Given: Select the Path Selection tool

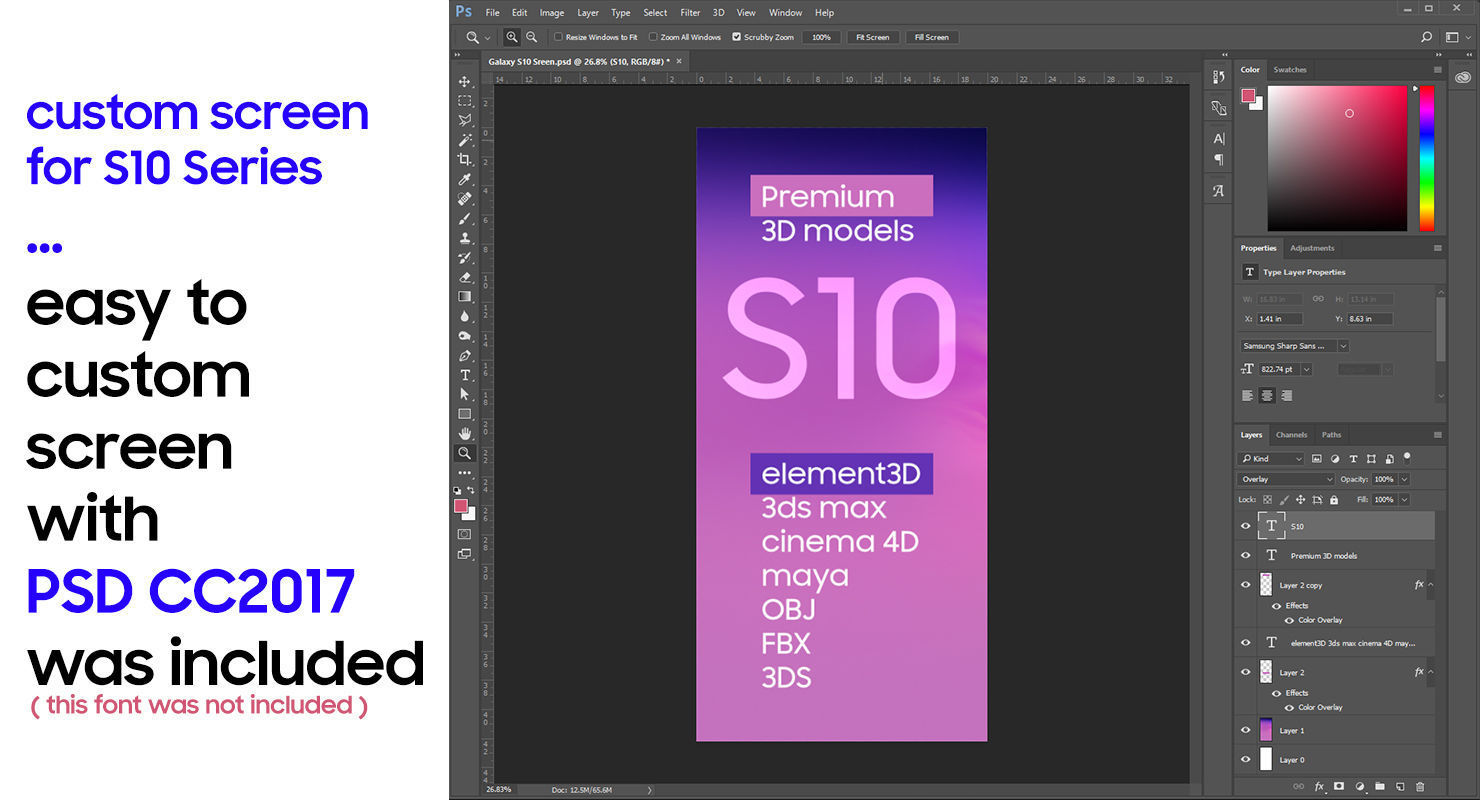Looking at the screenshot, I should coord(464,394).
